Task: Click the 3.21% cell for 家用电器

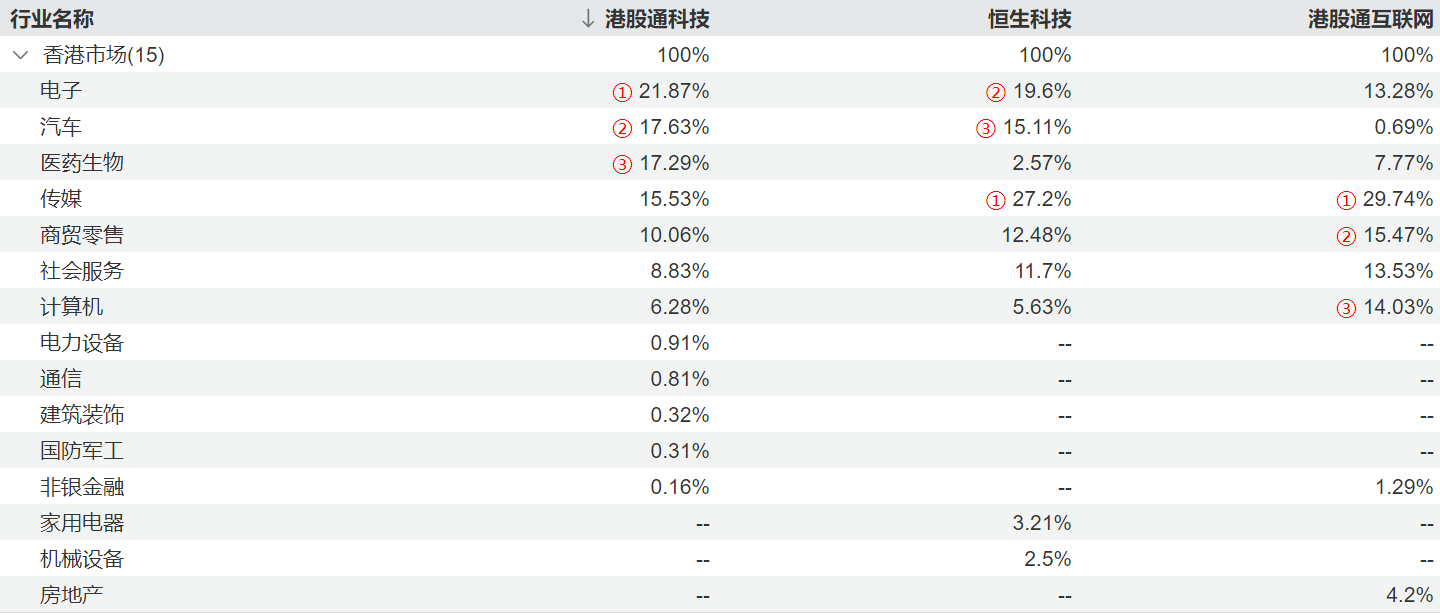Action: tap(1047, 523)
